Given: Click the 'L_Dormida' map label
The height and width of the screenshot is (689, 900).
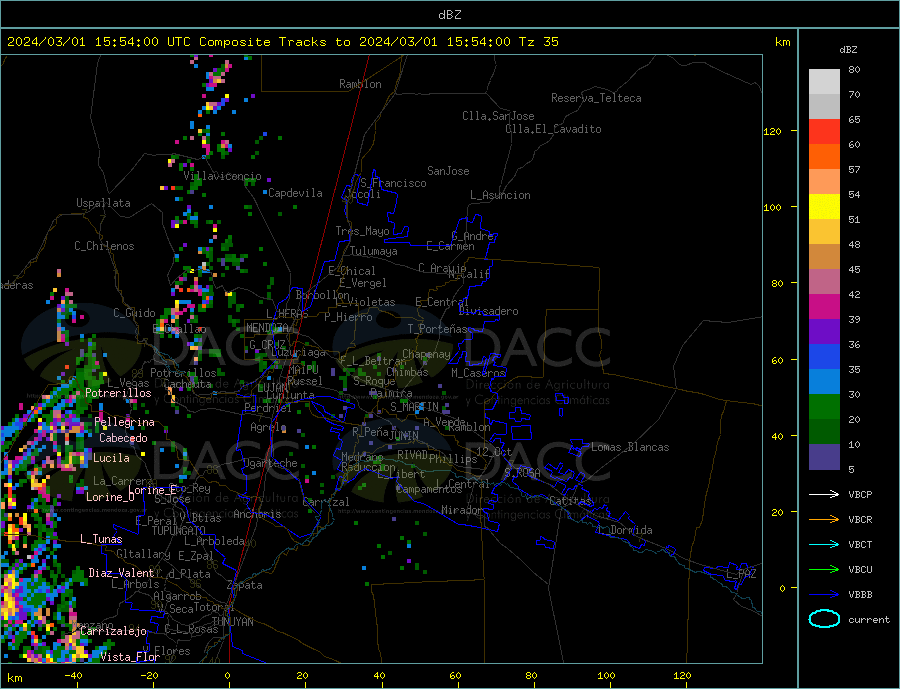Looking at the screenshot, I should [x=625, y=530].
